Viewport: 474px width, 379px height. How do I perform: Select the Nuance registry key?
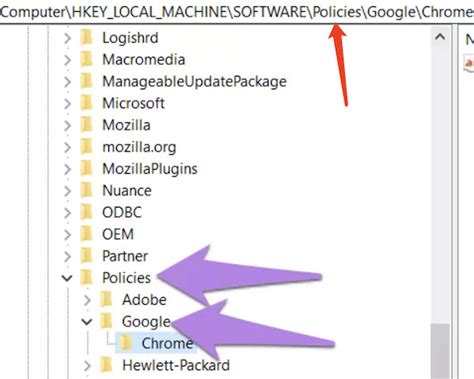click(127, 191)
